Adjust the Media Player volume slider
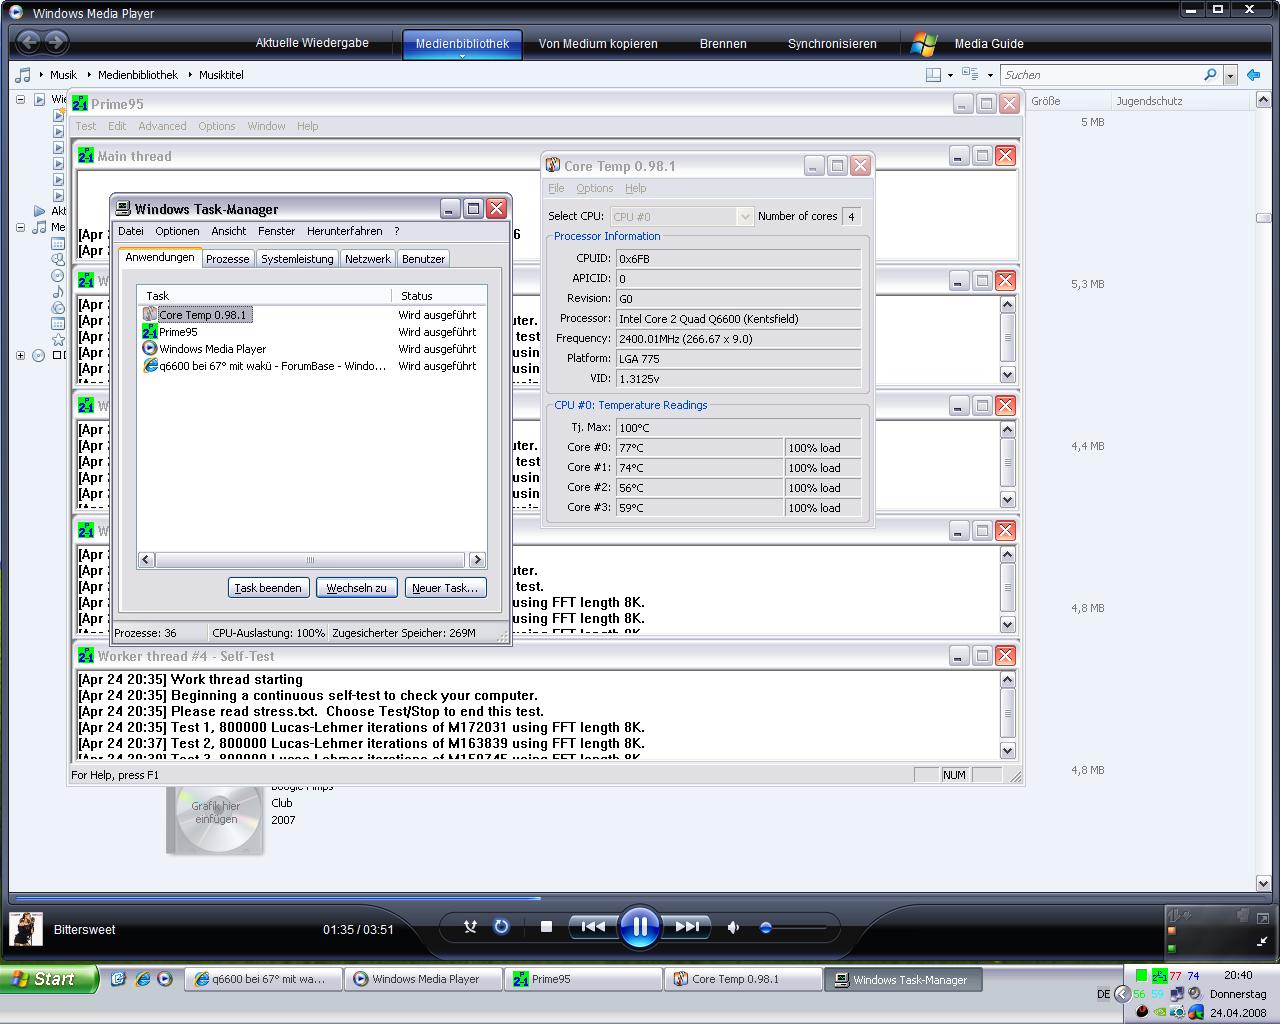This screenshot has height=1024, width=1280. click(793, 927)
